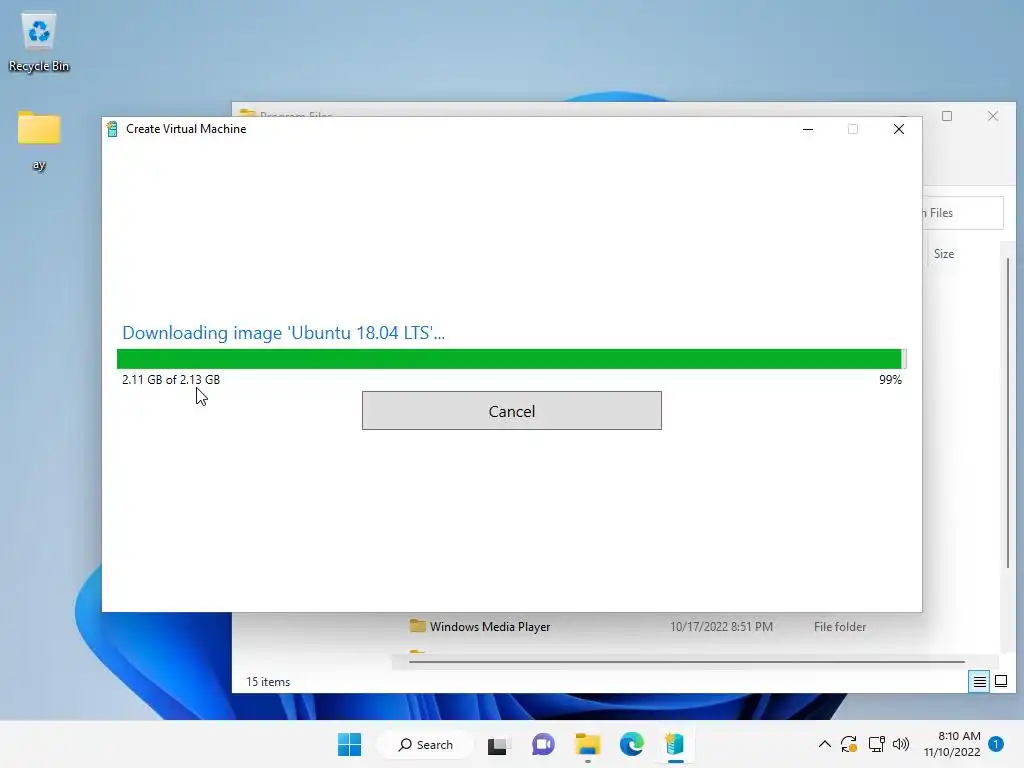1024x768 pixels.
Task: Click the 'Downloading image Ubuntu 18.04 LTS' heading
Action: 283,332
